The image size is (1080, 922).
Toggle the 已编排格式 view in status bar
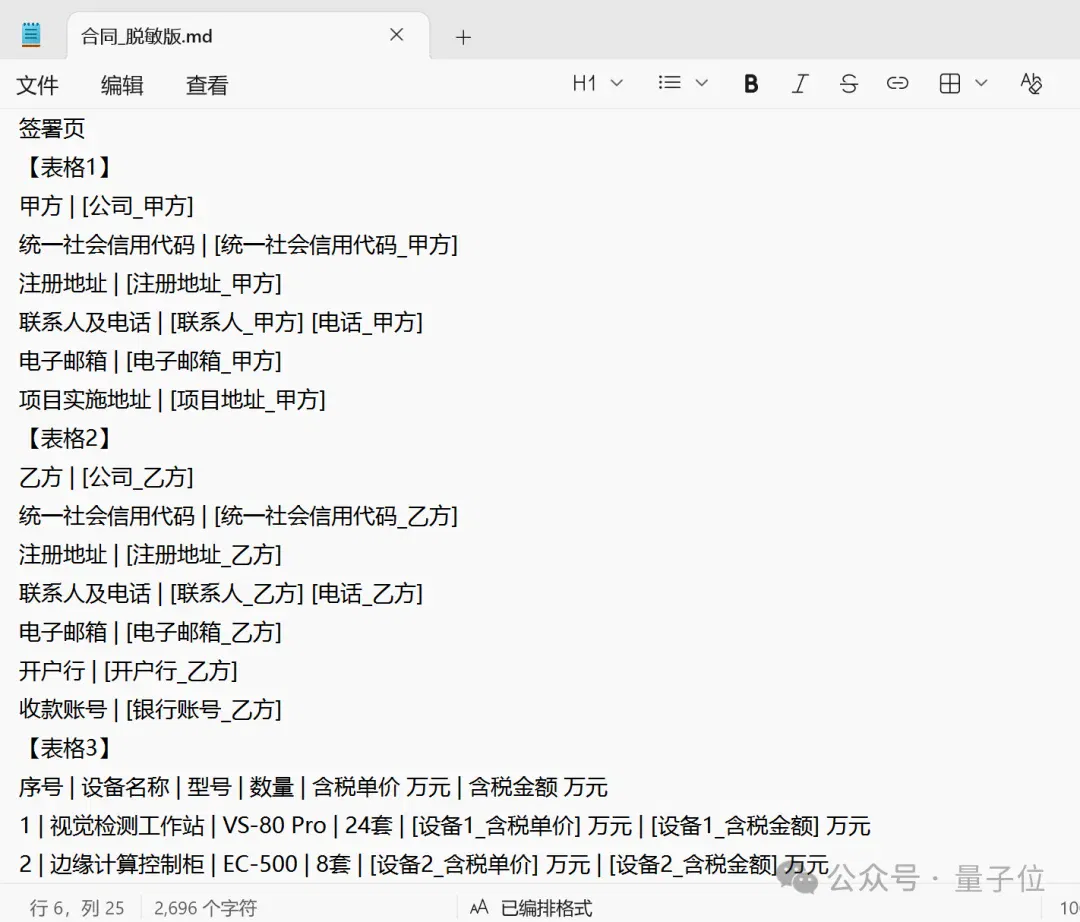point(531,908)
